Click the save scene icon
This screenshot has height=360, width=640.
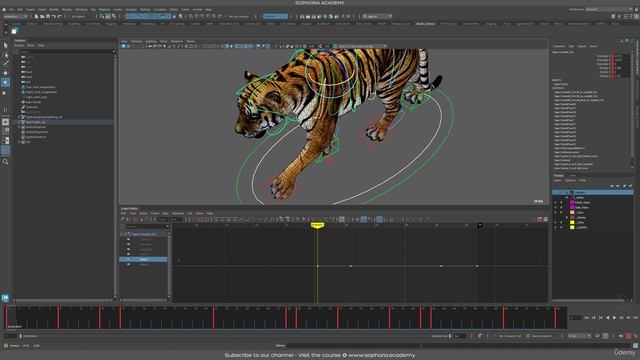coord(48,16)
